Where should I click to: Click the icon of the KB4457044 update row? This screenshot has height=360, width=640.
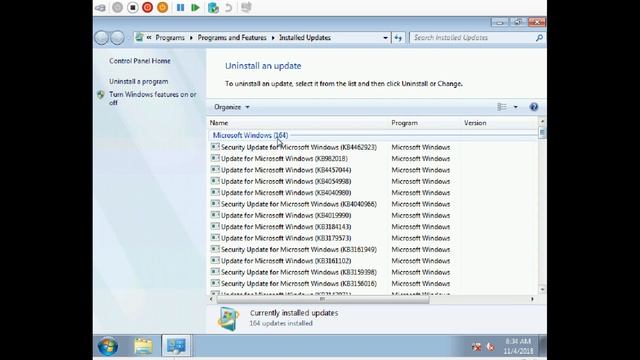(x=215, y=170)
